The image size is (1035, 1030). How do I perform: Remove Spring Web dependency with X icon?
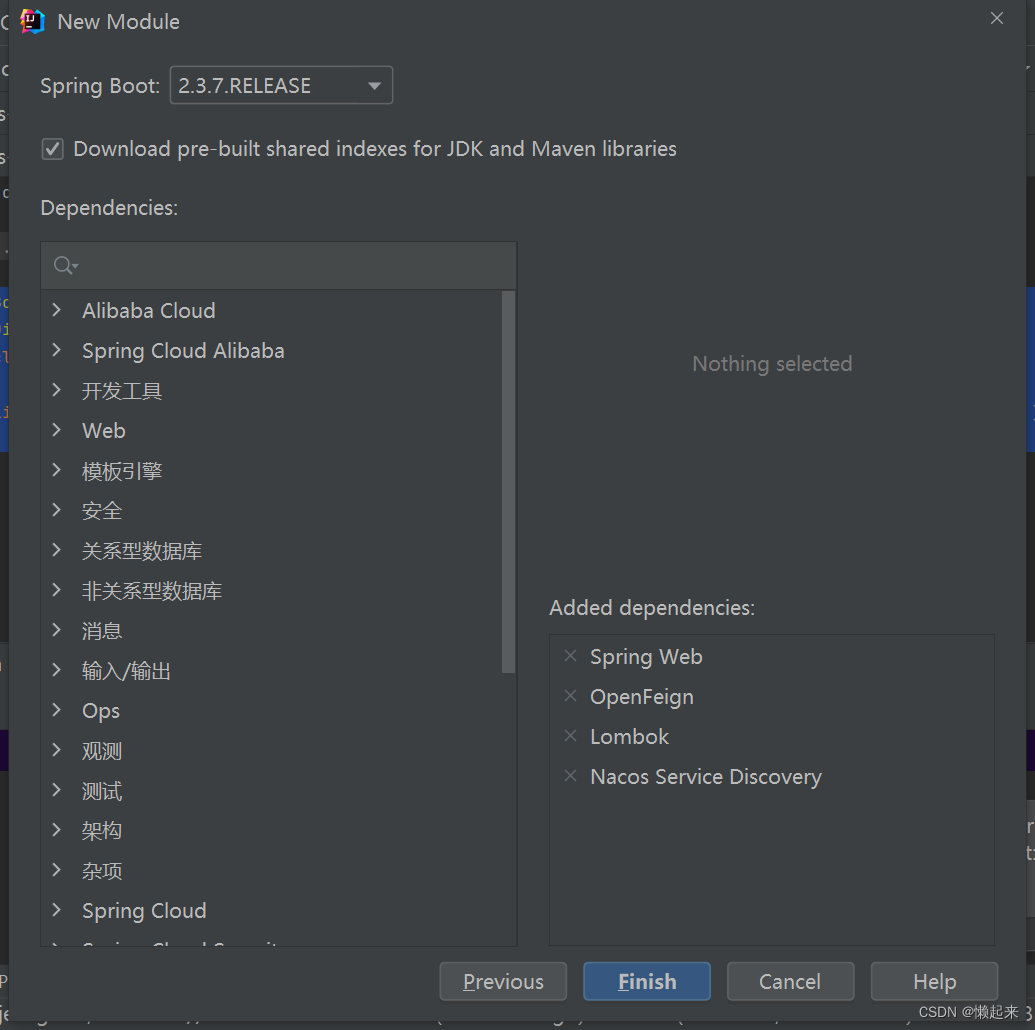pyautogui.click(x=570, y=656)
